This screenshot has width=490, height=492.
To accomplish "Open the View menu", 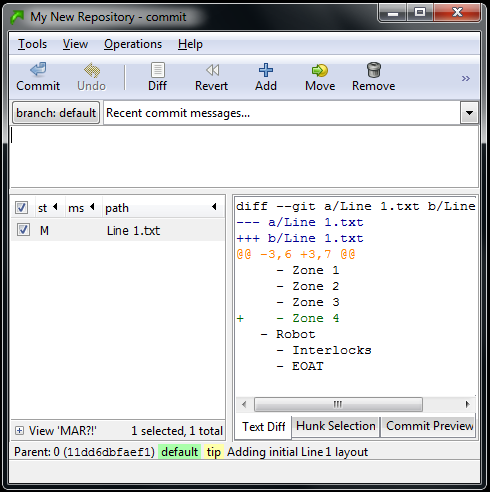I will [x=75, y=44].
